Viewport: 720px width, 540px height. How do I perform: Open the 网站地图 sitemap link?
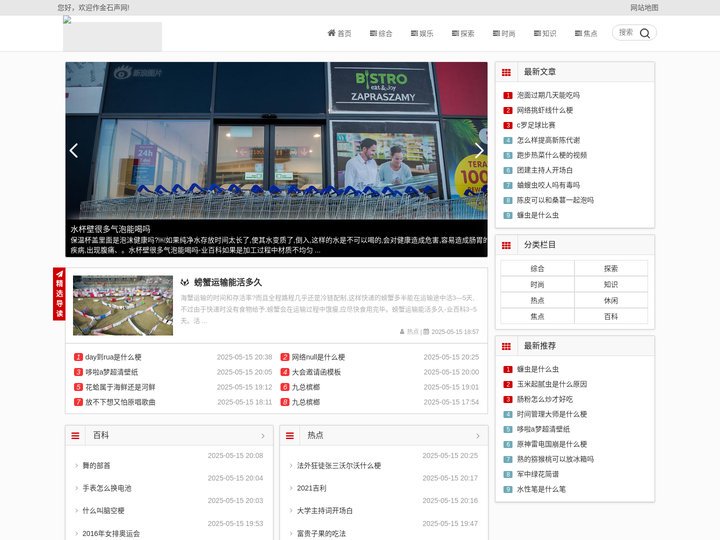(644, 7)
